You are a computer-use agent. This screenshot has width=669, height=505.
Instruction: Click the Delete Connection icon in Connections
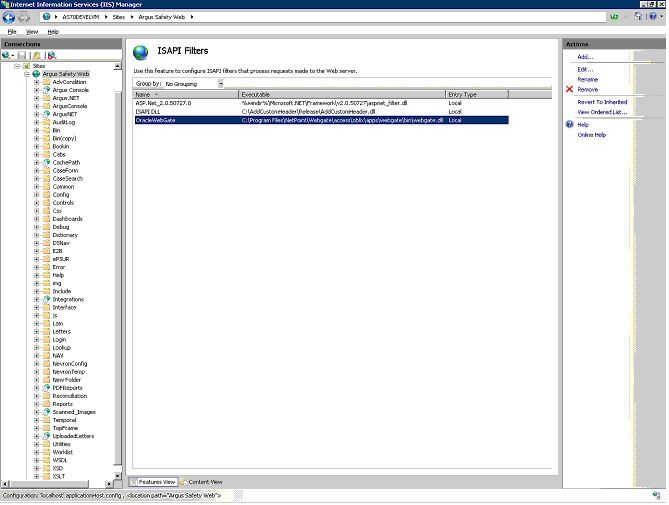click(x=52, y=55)
